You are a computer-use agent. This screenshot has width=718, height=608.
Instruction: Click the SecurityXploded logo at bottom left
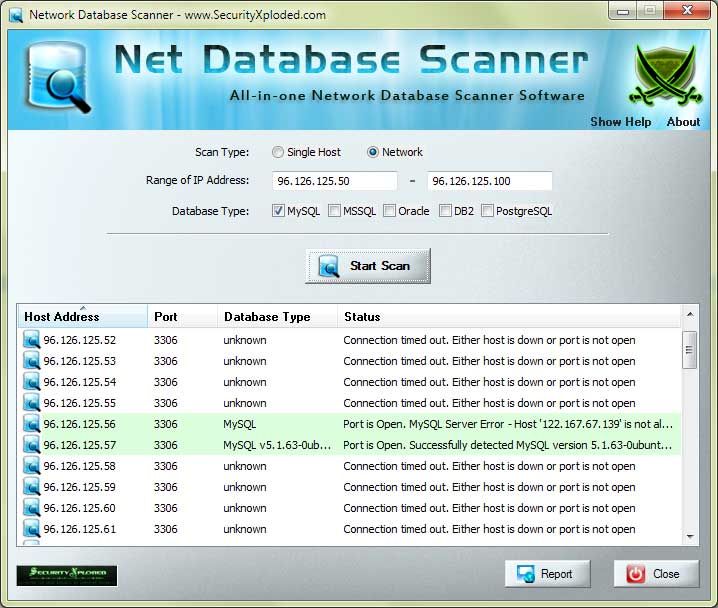tap(67, 575)
